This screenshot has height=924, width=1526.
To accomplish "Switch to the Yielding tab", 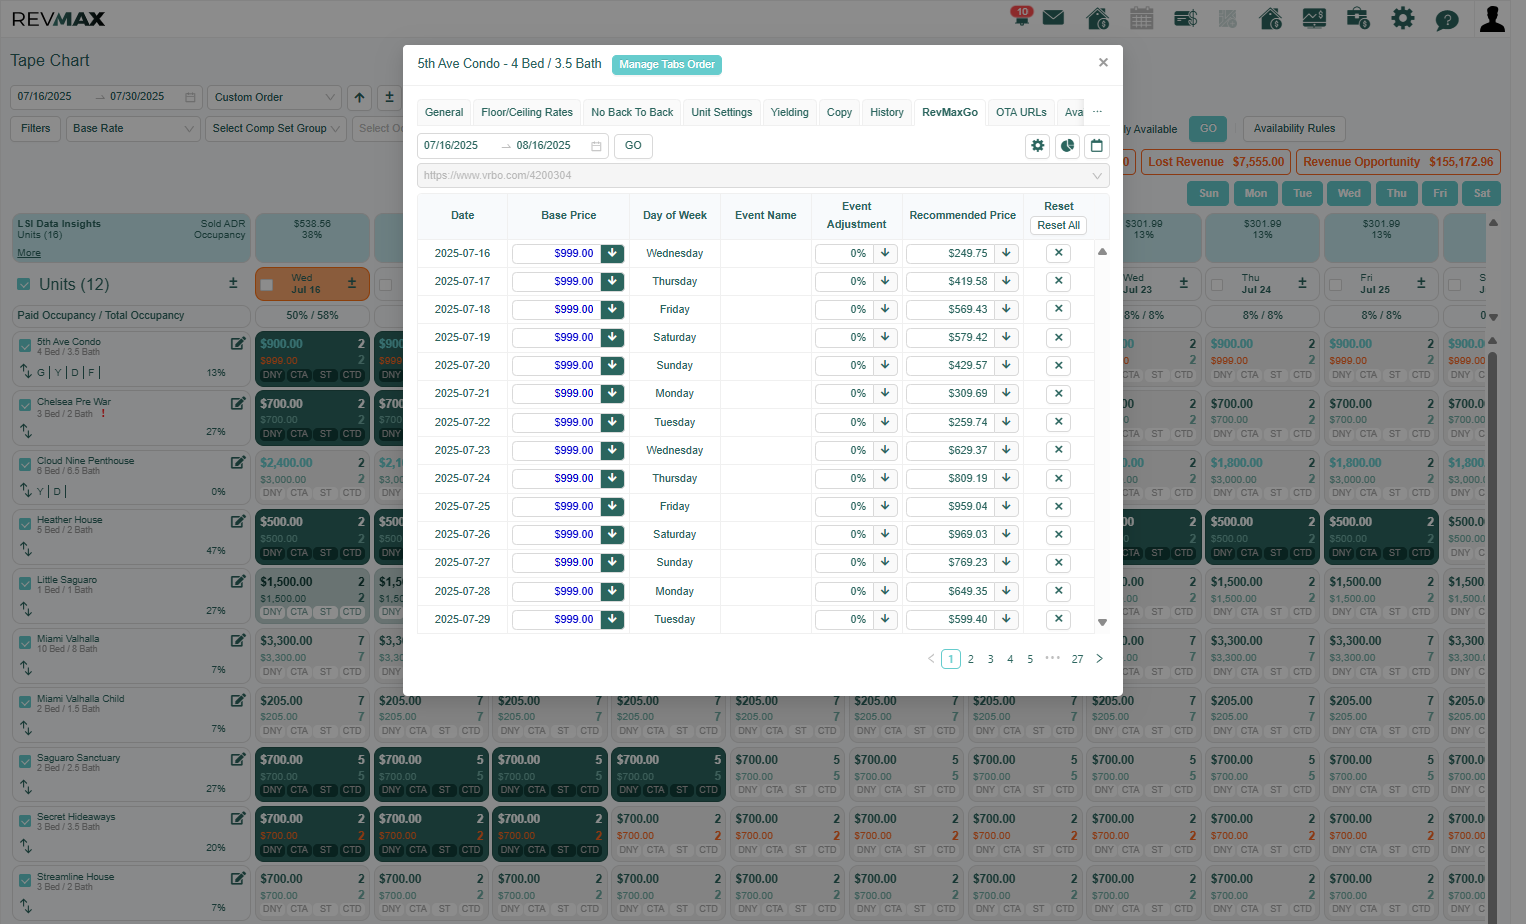I will (x=789, y=112).
